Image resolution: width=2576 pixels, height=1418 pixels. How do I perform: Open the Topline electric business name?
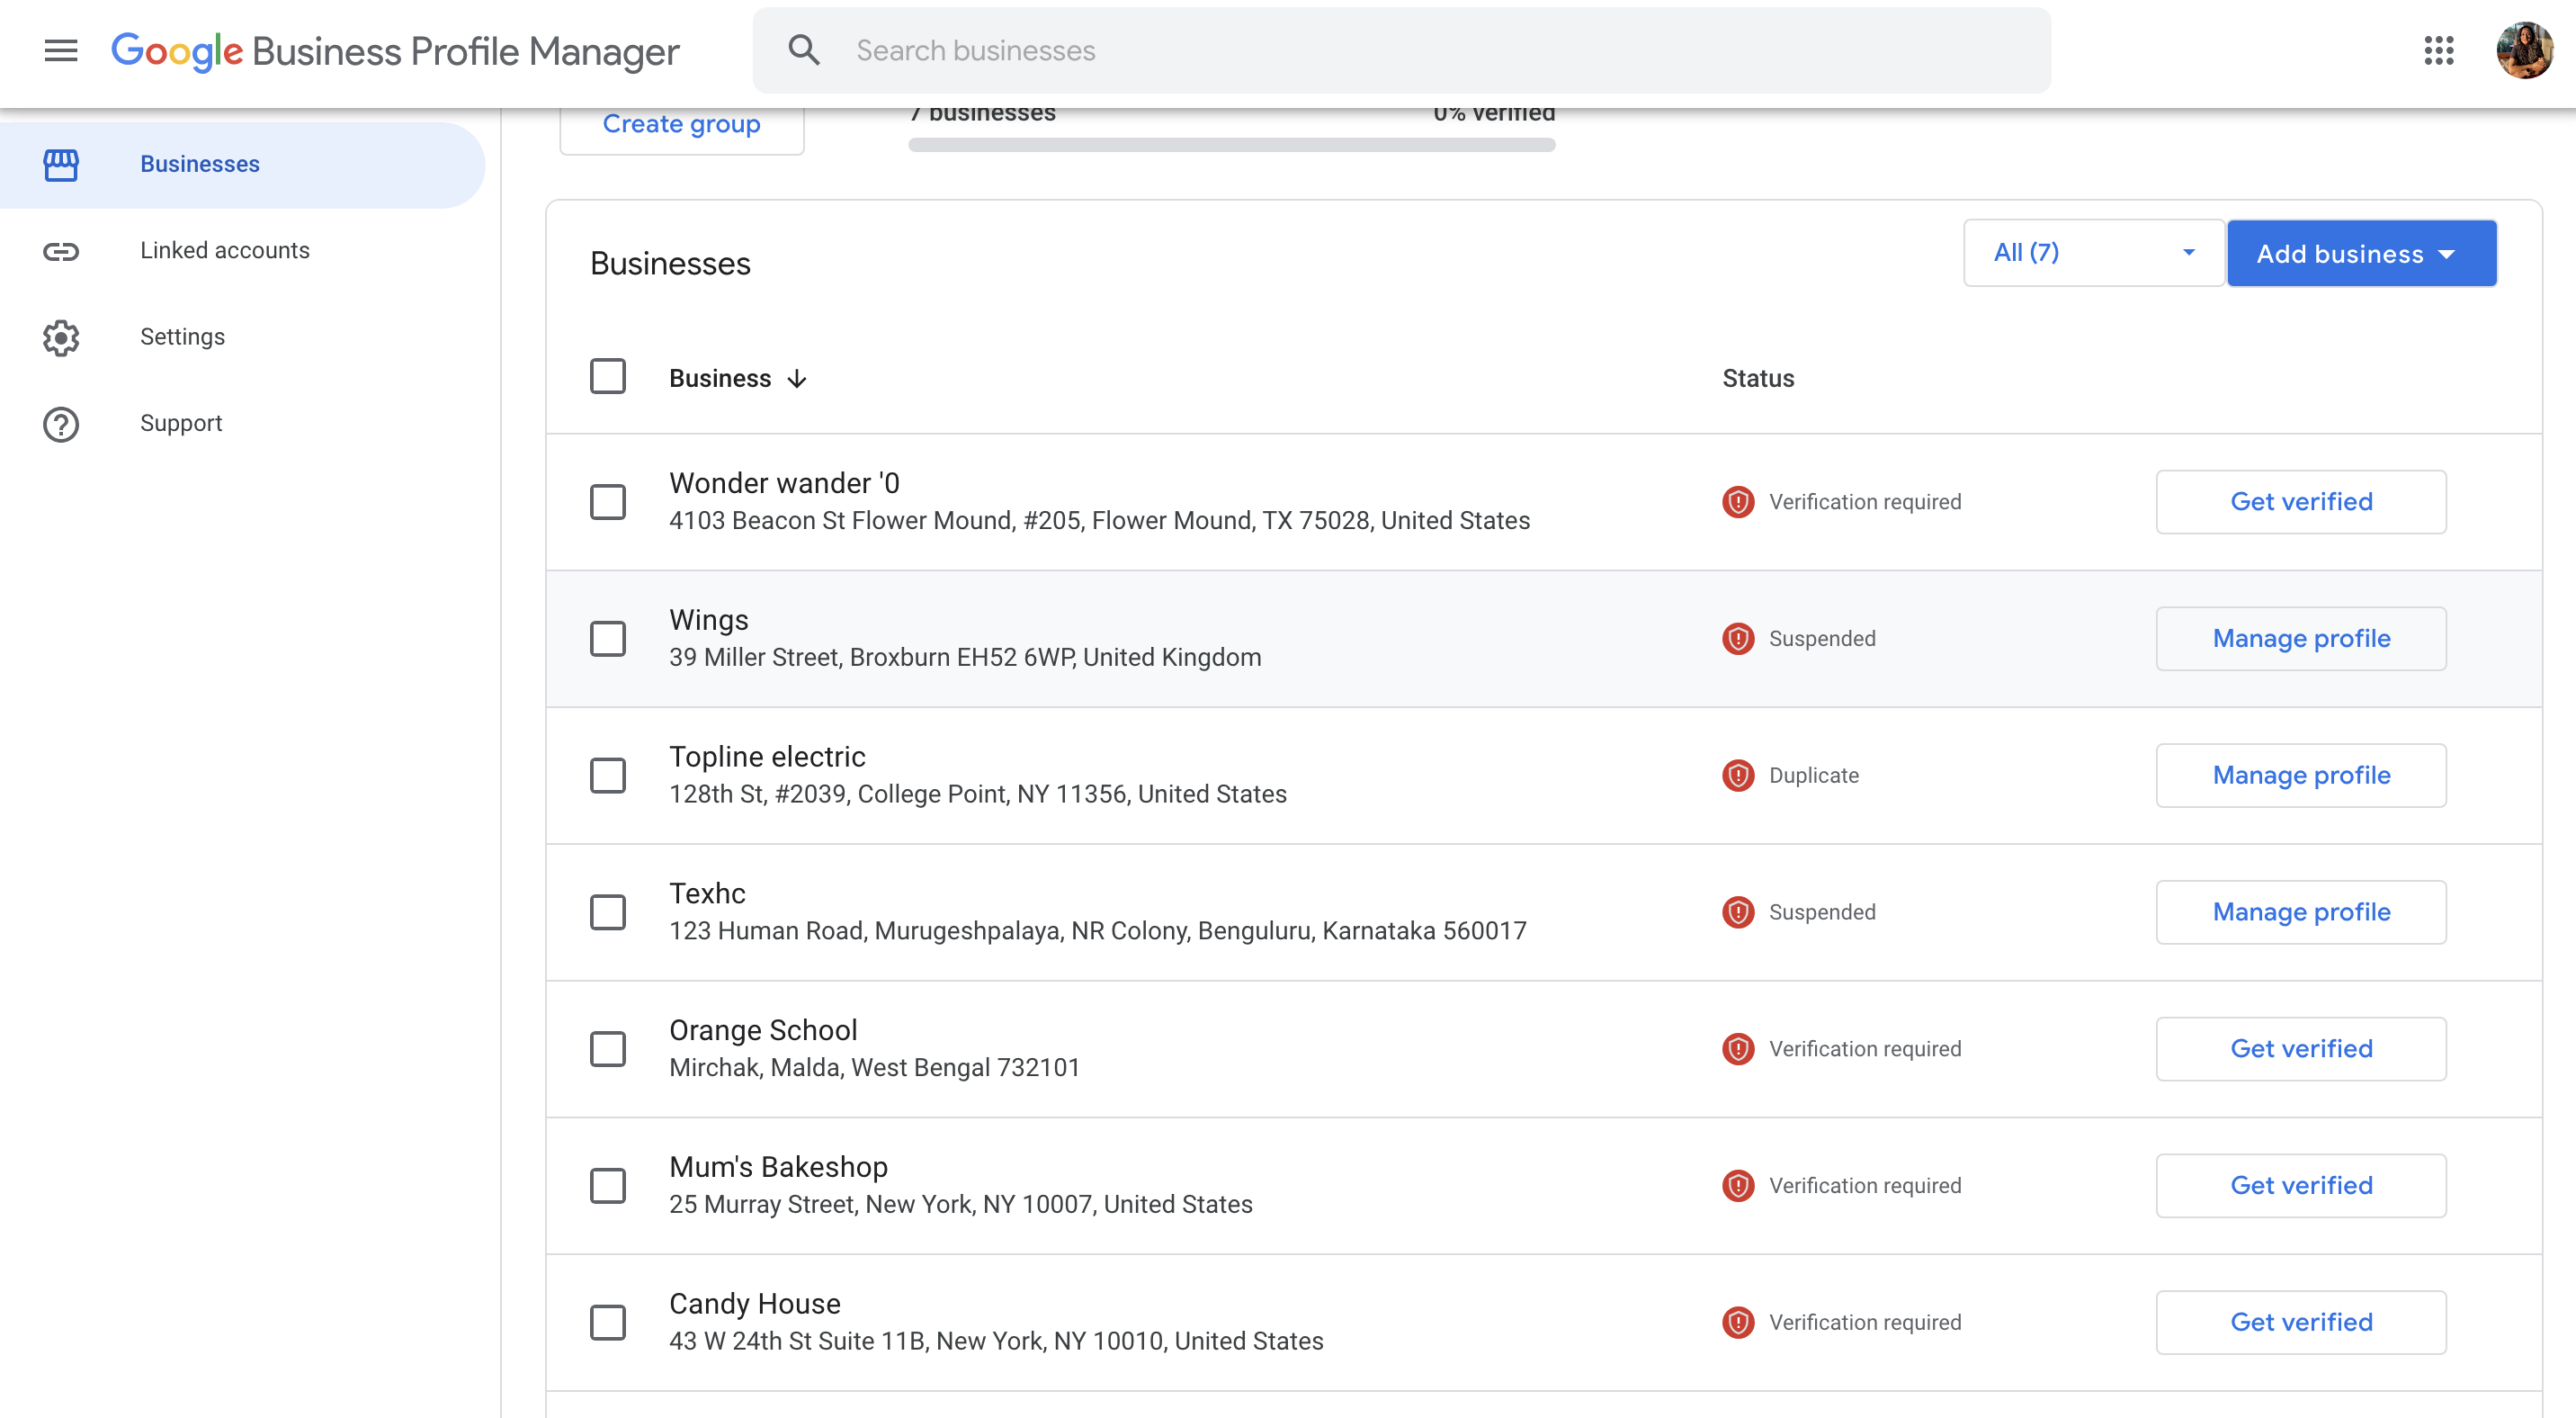click(767, 757)
